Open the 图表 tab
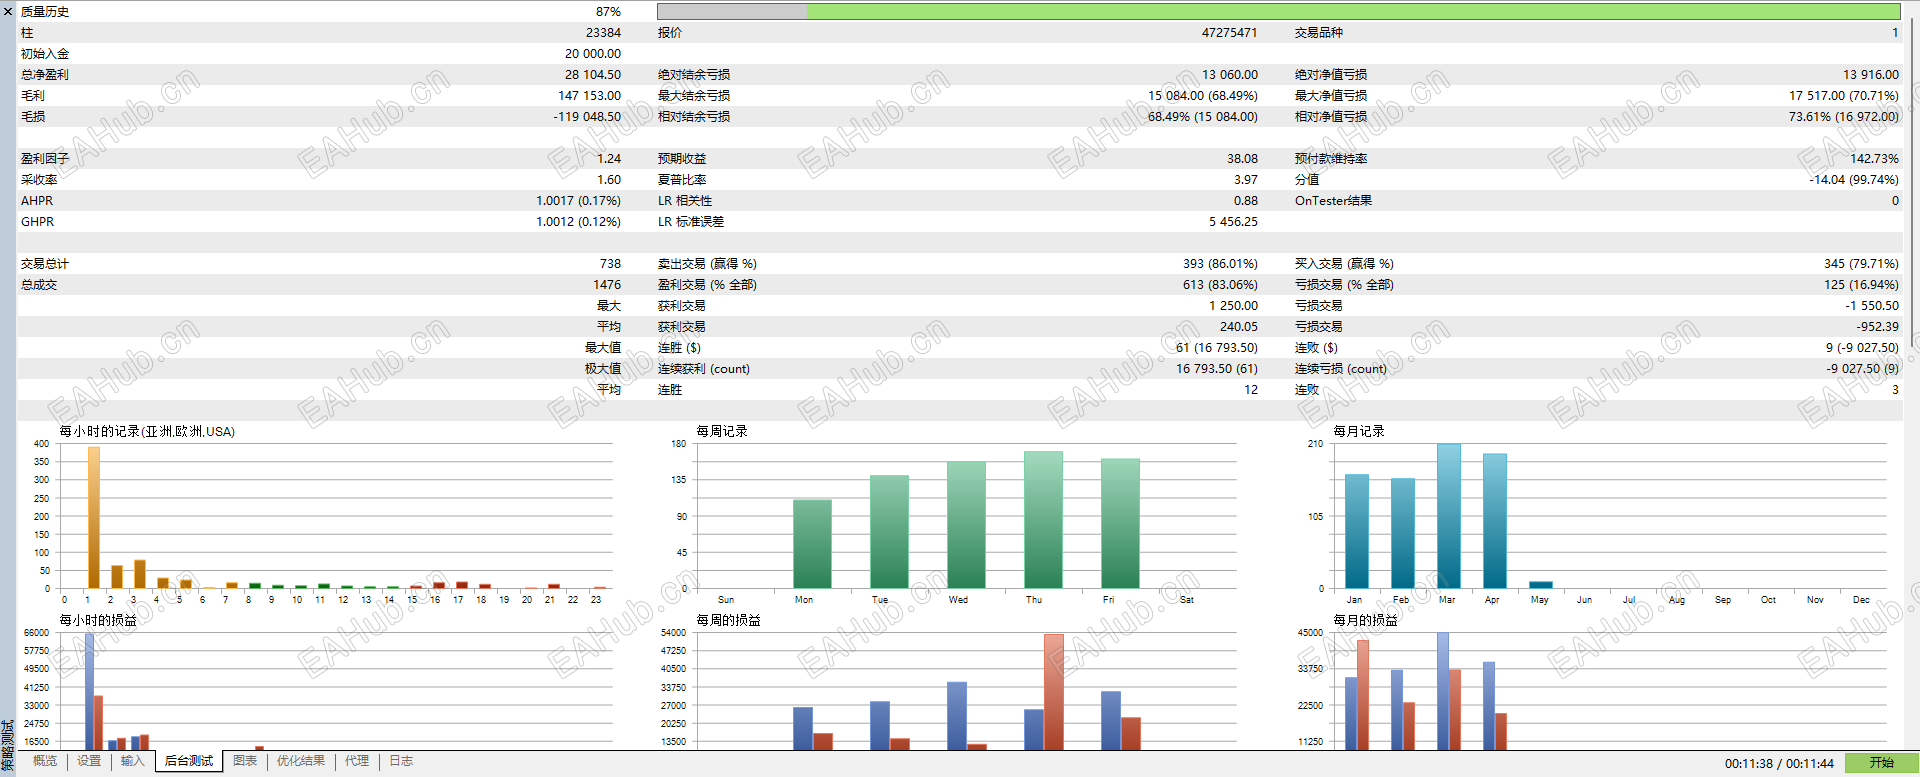1920x777 pixels. click(245, 761)
